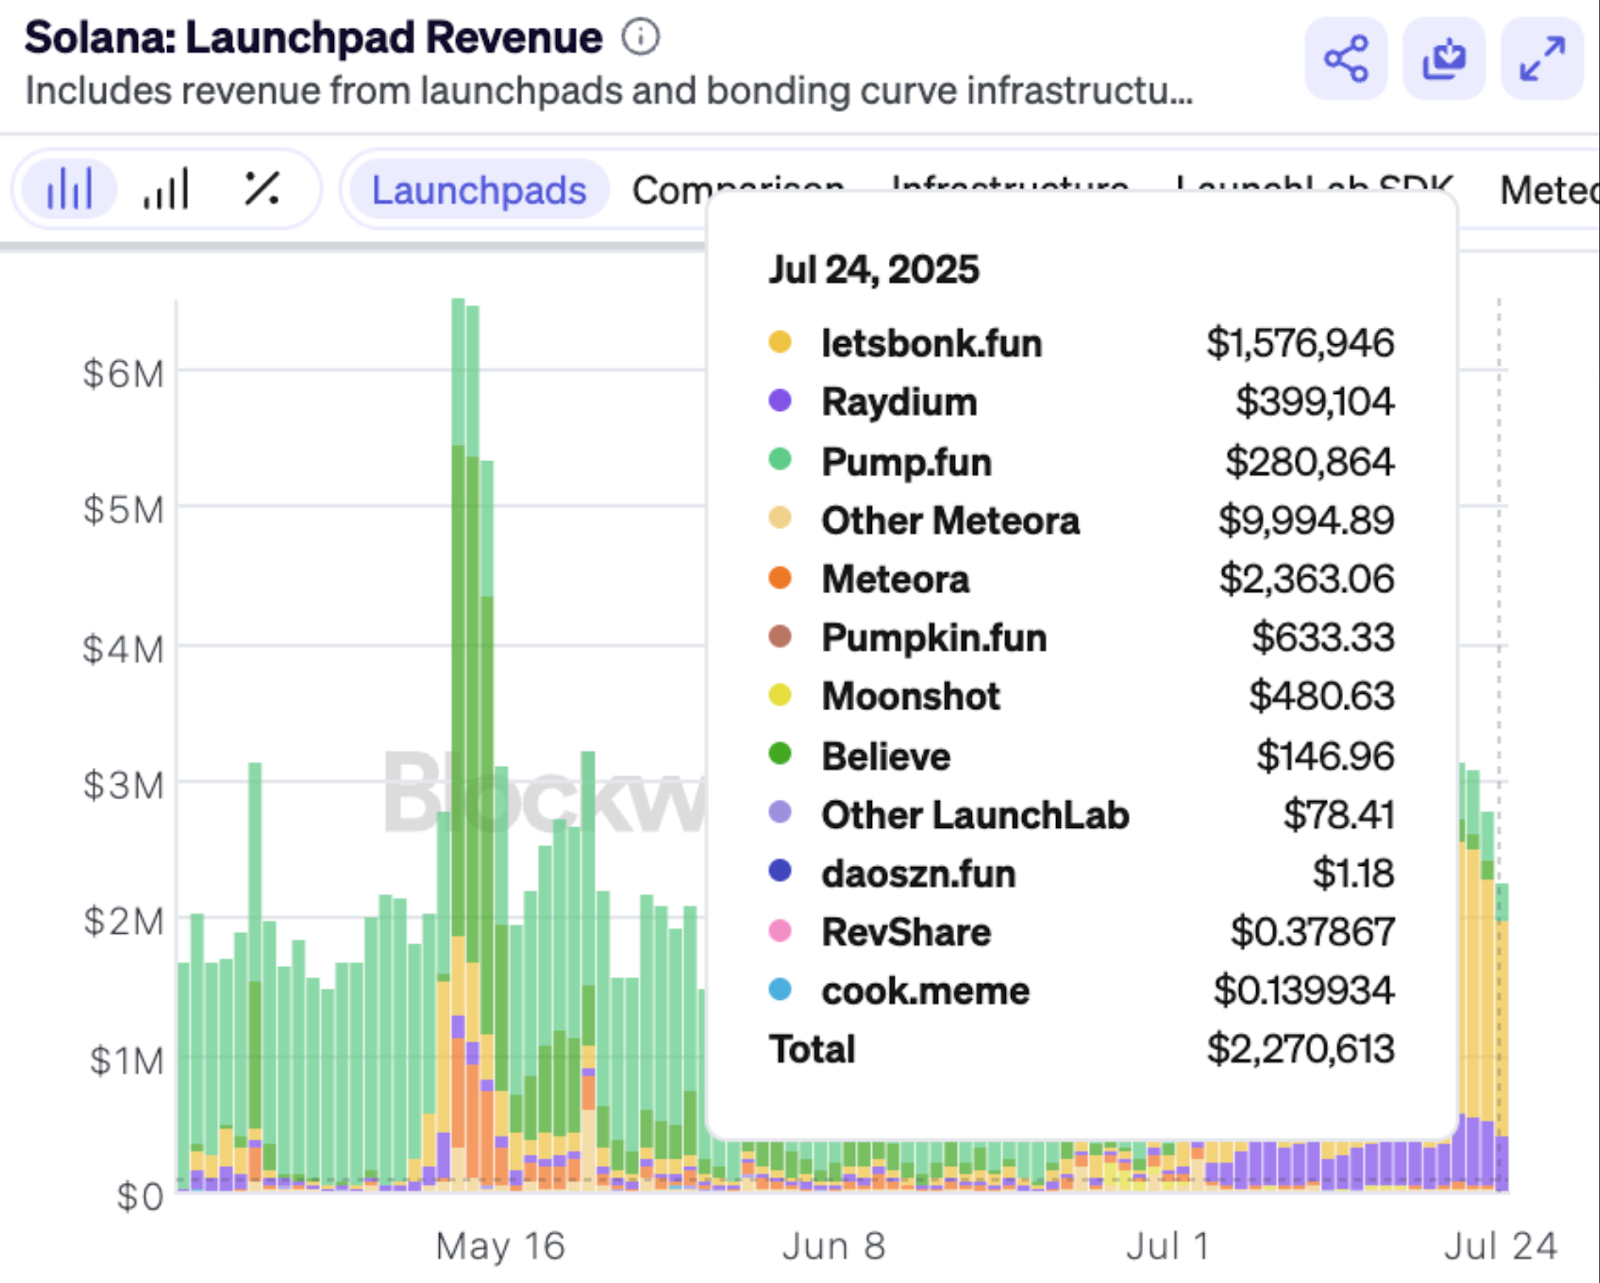
Task: Open the share chart button
Action: 1346,58
